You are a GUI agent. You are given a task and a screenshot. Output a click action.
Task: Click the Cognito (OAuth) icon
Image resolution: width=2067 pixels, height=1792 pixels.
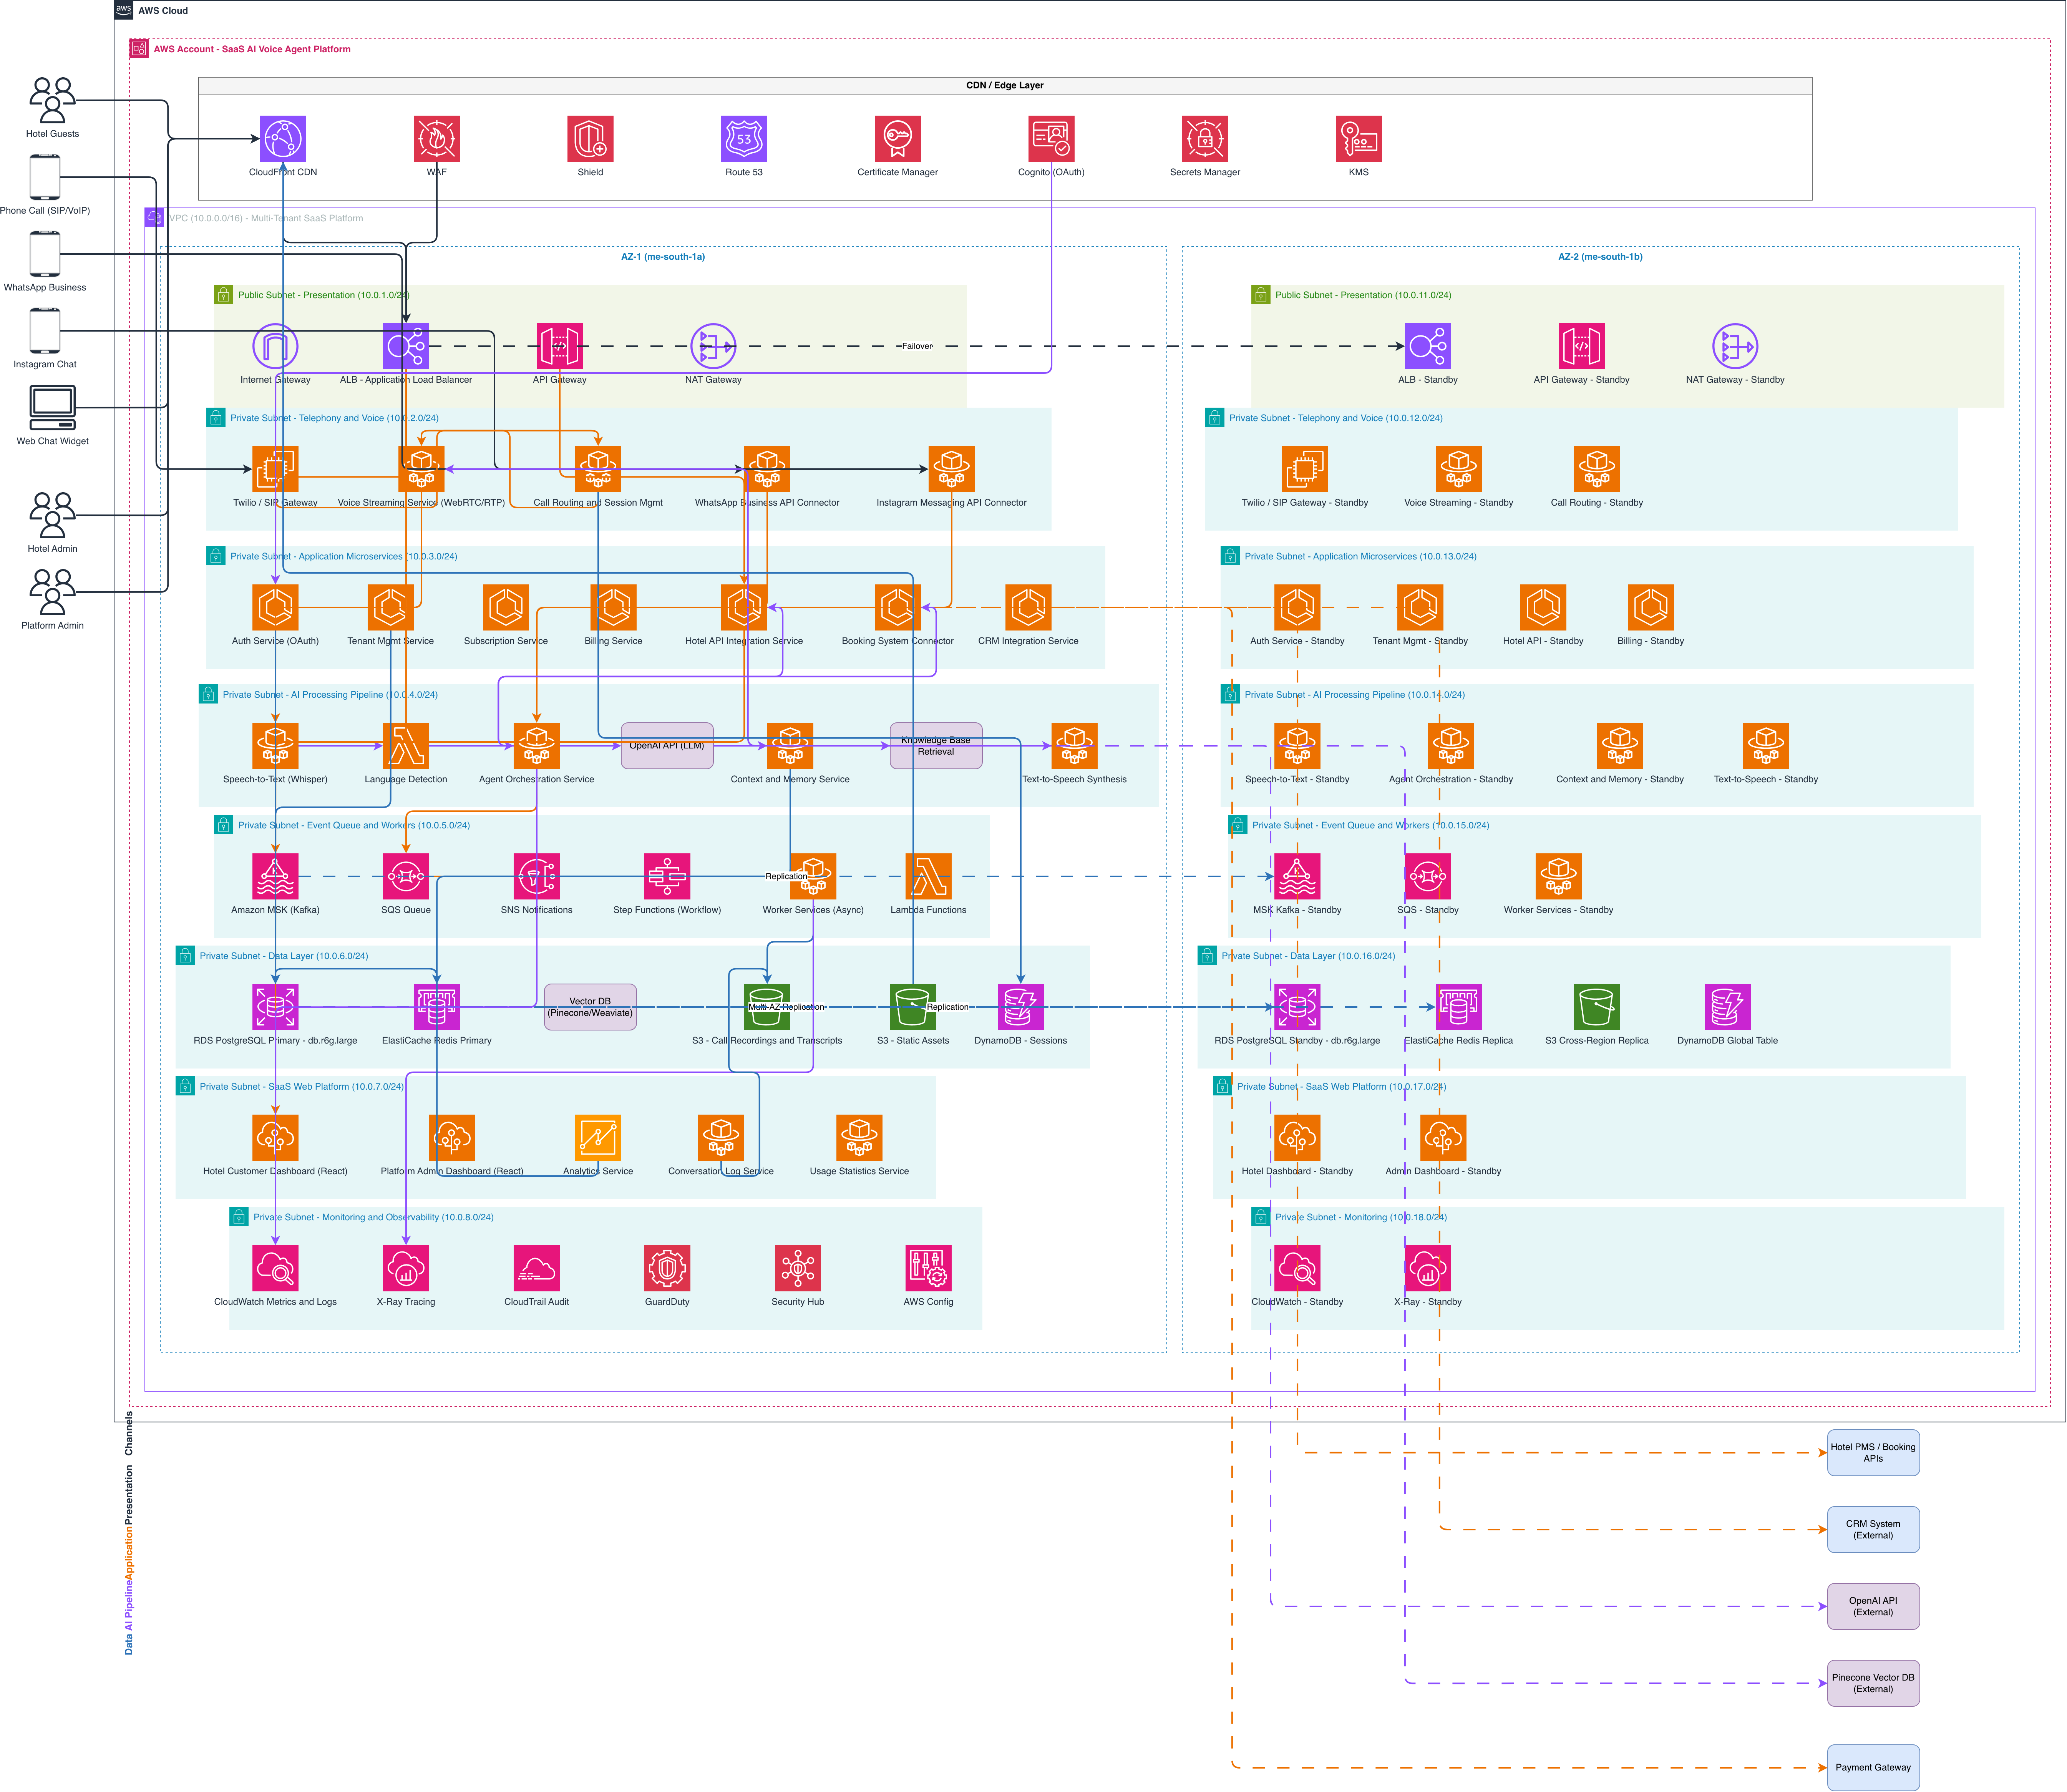1051,139
